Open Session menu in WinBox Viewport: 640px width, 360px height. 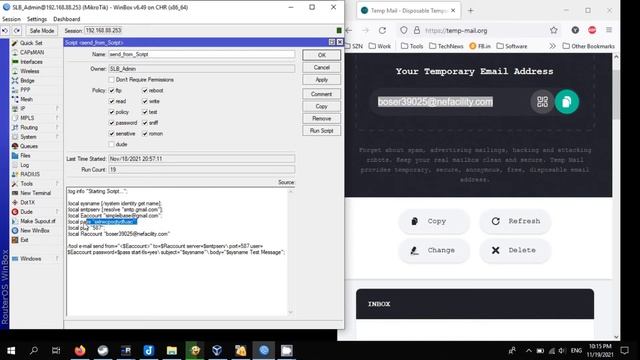pyautogui.click(x=11, y=19)
